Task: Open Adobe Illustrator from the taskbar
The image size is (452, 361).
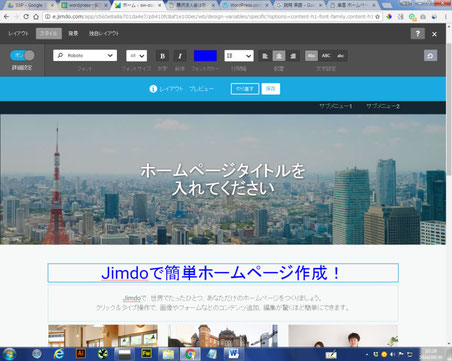Action: [81, 353]
